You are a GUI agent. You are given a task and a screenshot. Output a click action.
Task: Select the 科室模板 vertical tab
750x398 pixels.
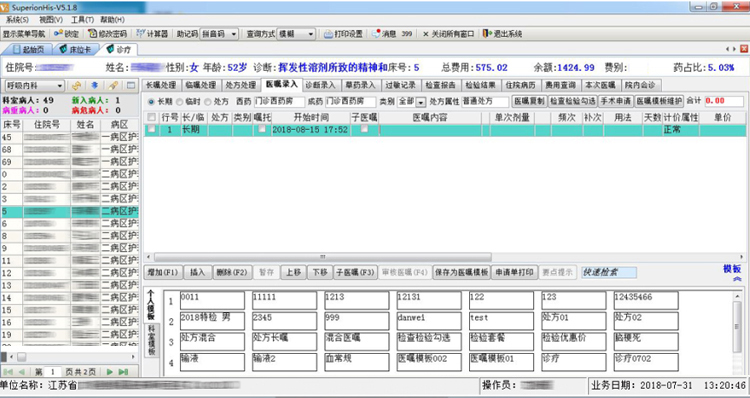tap(151, 341)
